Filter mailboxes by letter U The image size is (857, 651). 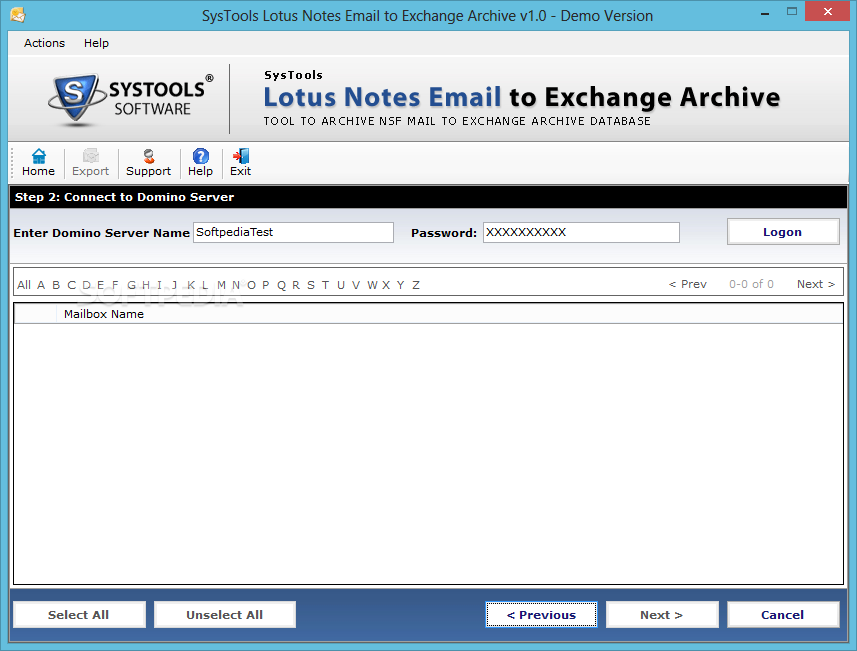coord(341,285)
